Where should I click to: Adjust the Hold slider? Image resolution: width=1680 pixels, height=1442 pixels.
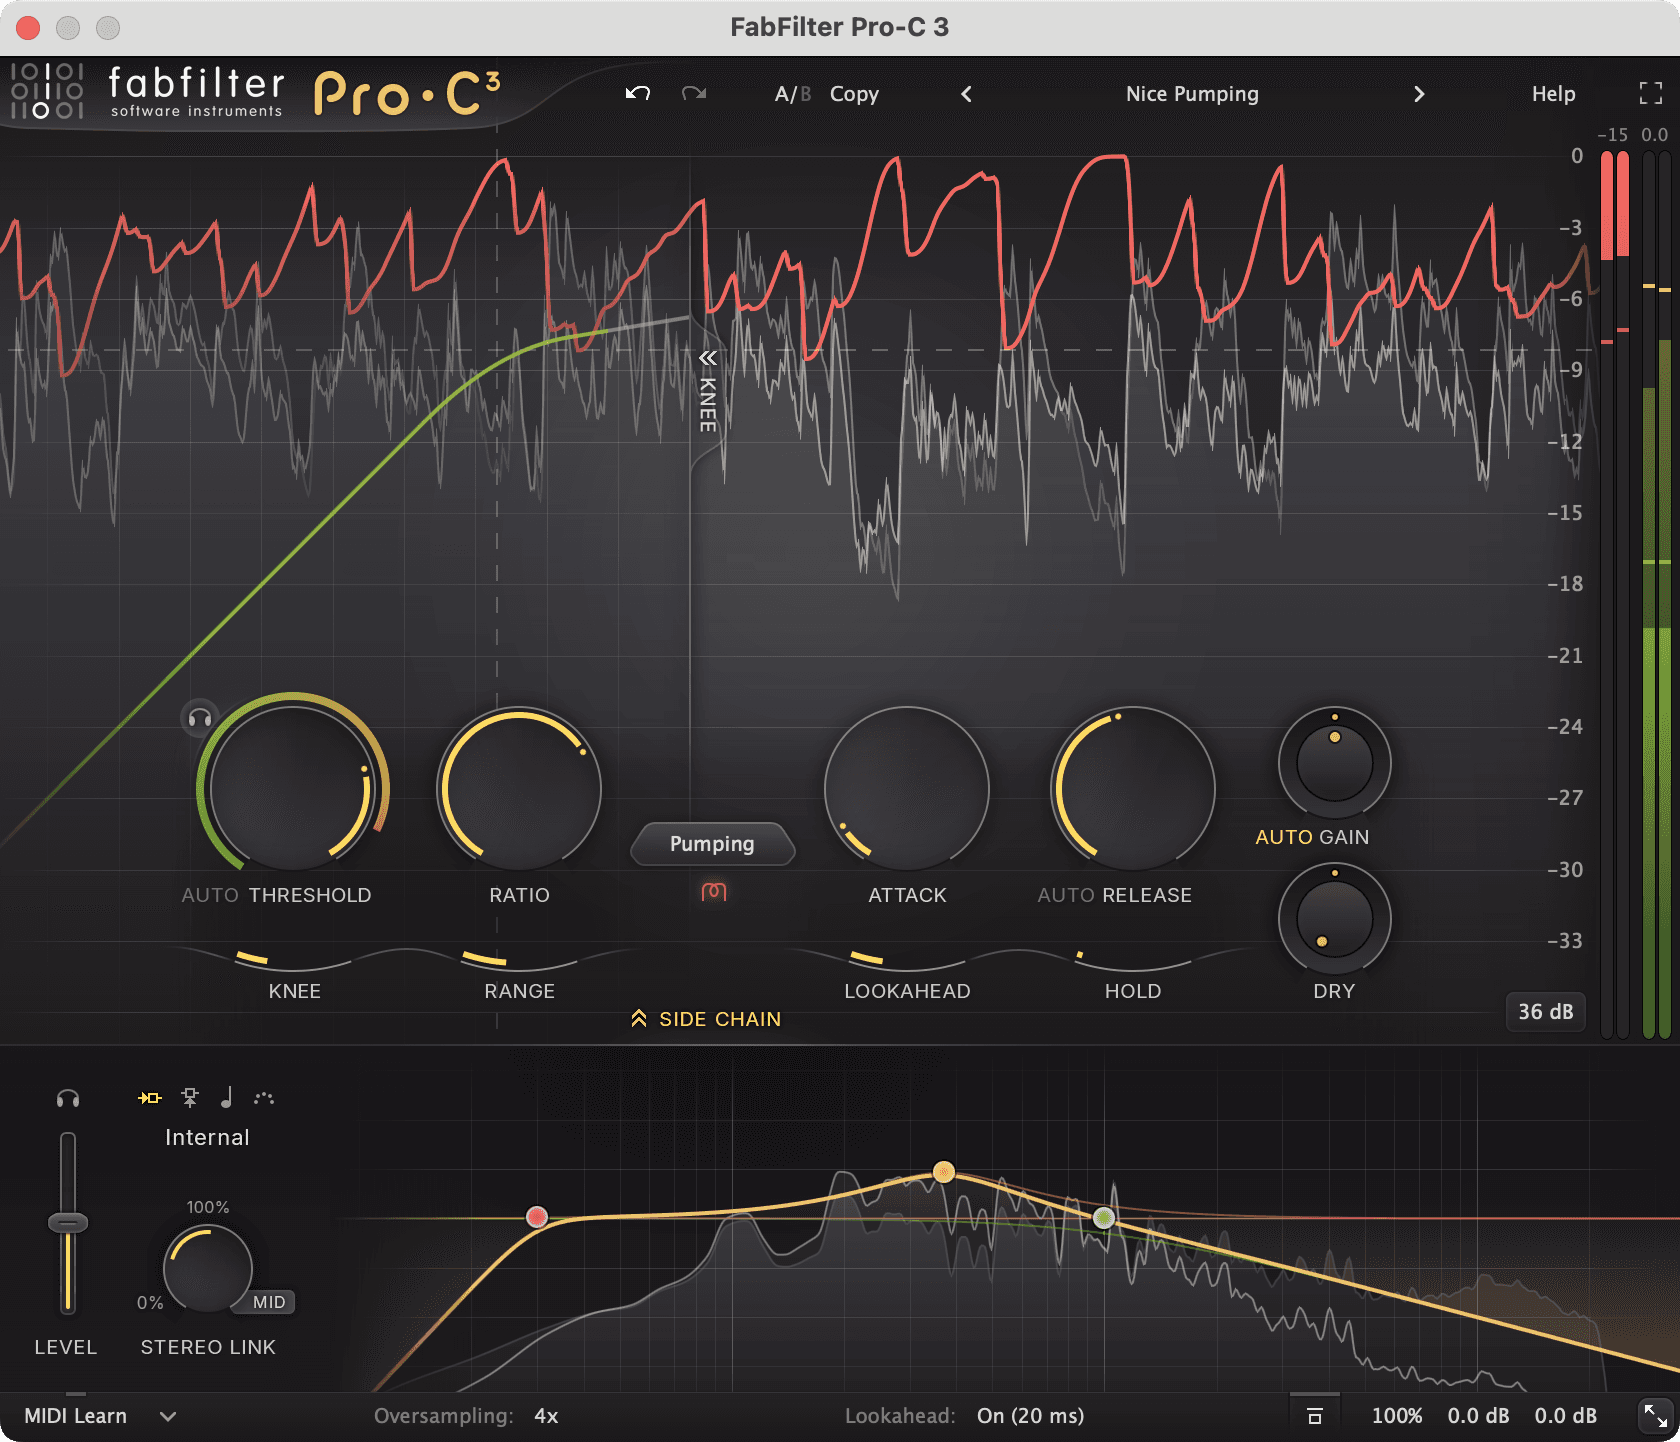tap(1133, 960)
